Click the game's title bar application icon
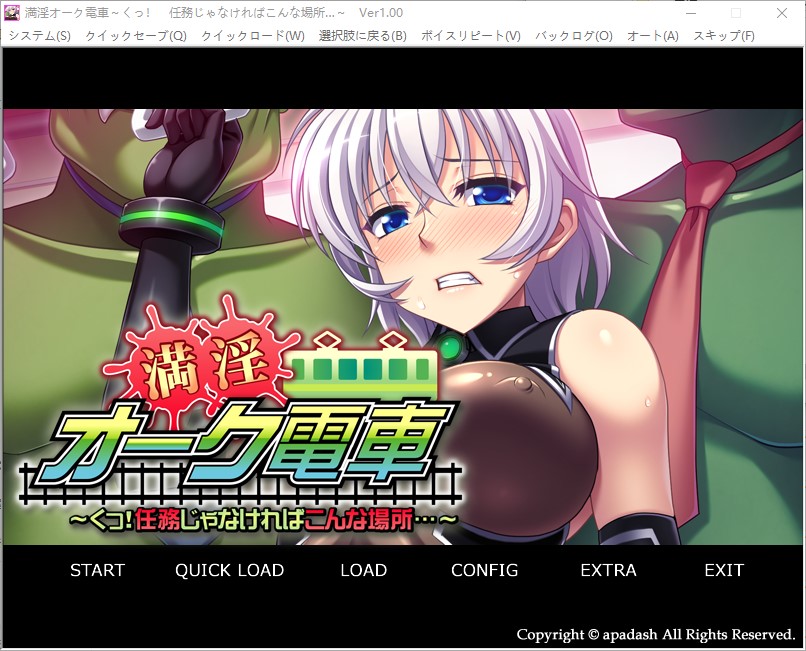The image size is (806, 651). [12, 12]
